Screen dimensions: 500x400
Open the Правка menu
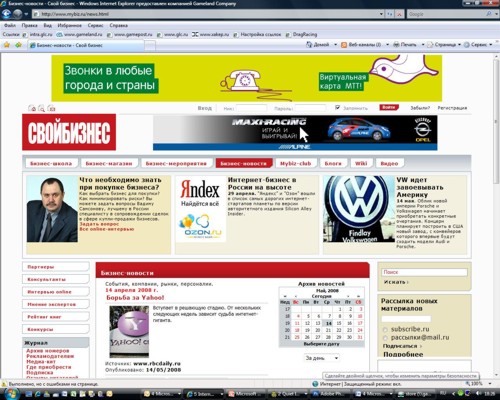click(29, 25)
